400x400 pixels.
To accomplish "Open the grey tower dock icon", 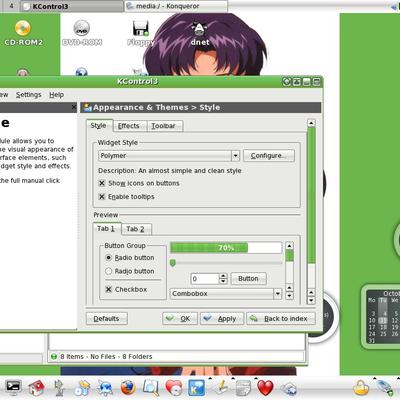I will tap(59, 388).
